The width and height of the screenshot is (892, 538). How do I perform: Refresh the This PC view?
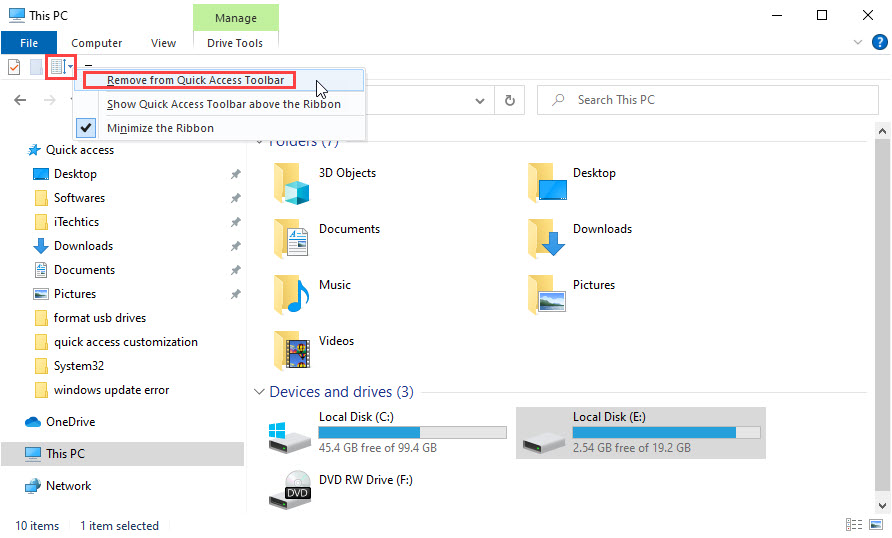[510, 100]
